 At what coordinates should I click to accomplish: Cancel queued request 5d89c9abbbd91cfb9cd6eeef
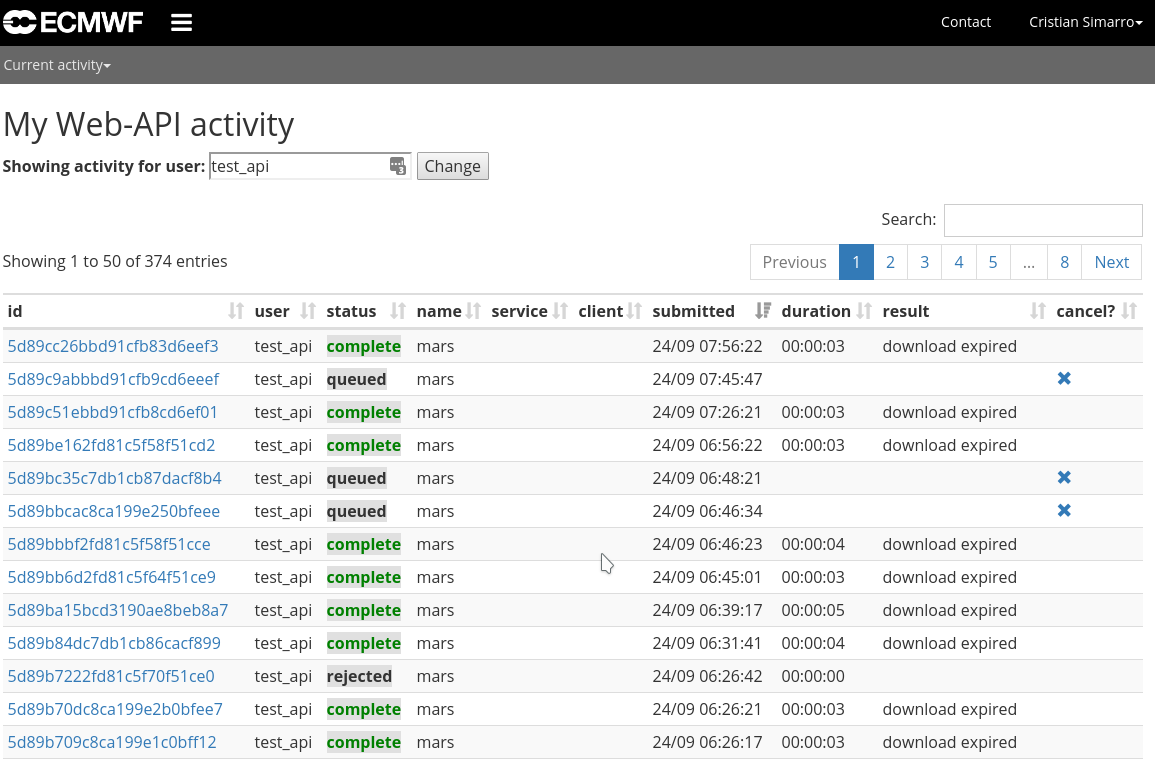[x=1064, y=379]
